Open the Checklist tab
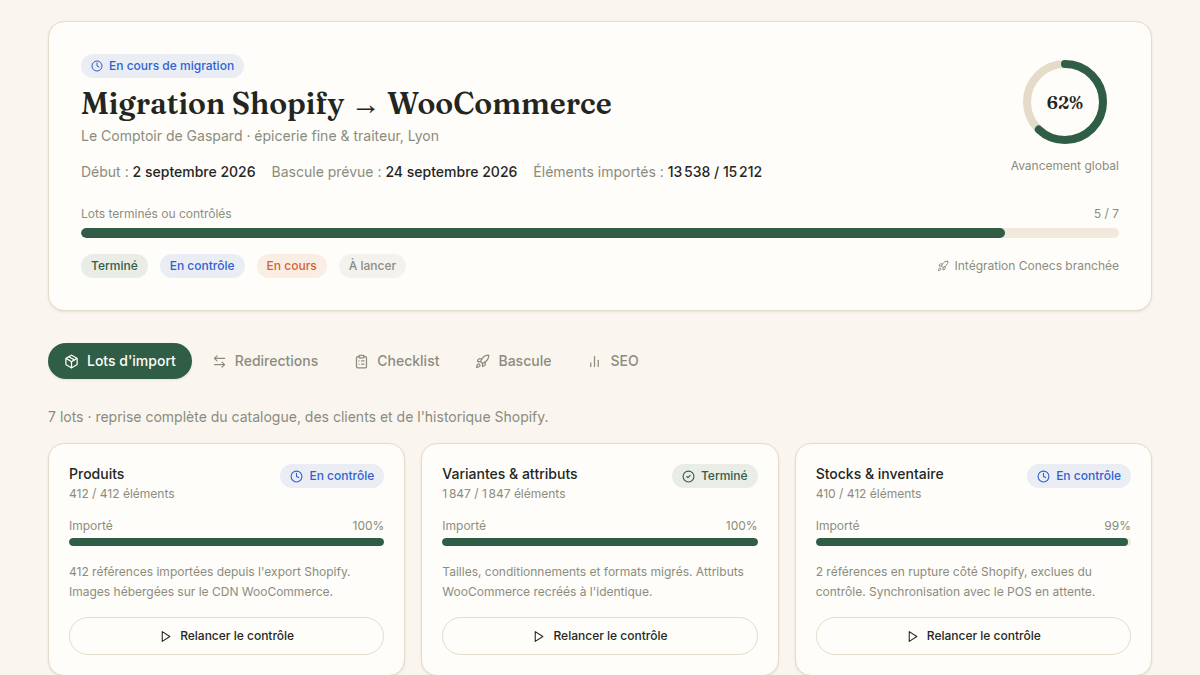This screenshot has width=1200, height=675. coord(397,361)
